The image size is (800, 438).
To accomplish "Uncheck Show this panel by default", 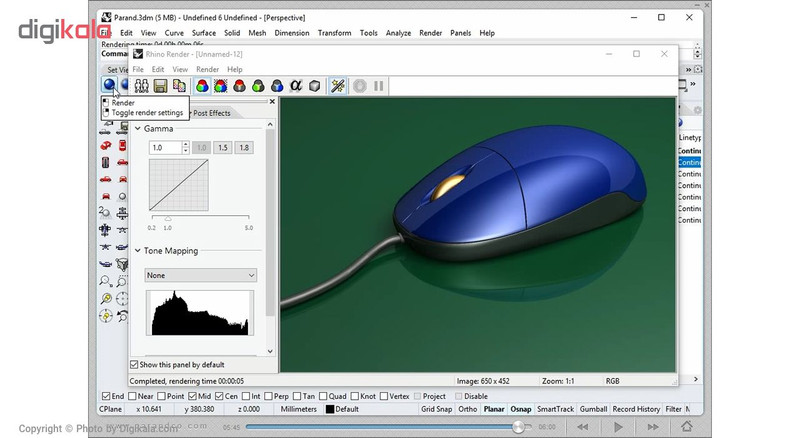I will (x=134, y=364).
